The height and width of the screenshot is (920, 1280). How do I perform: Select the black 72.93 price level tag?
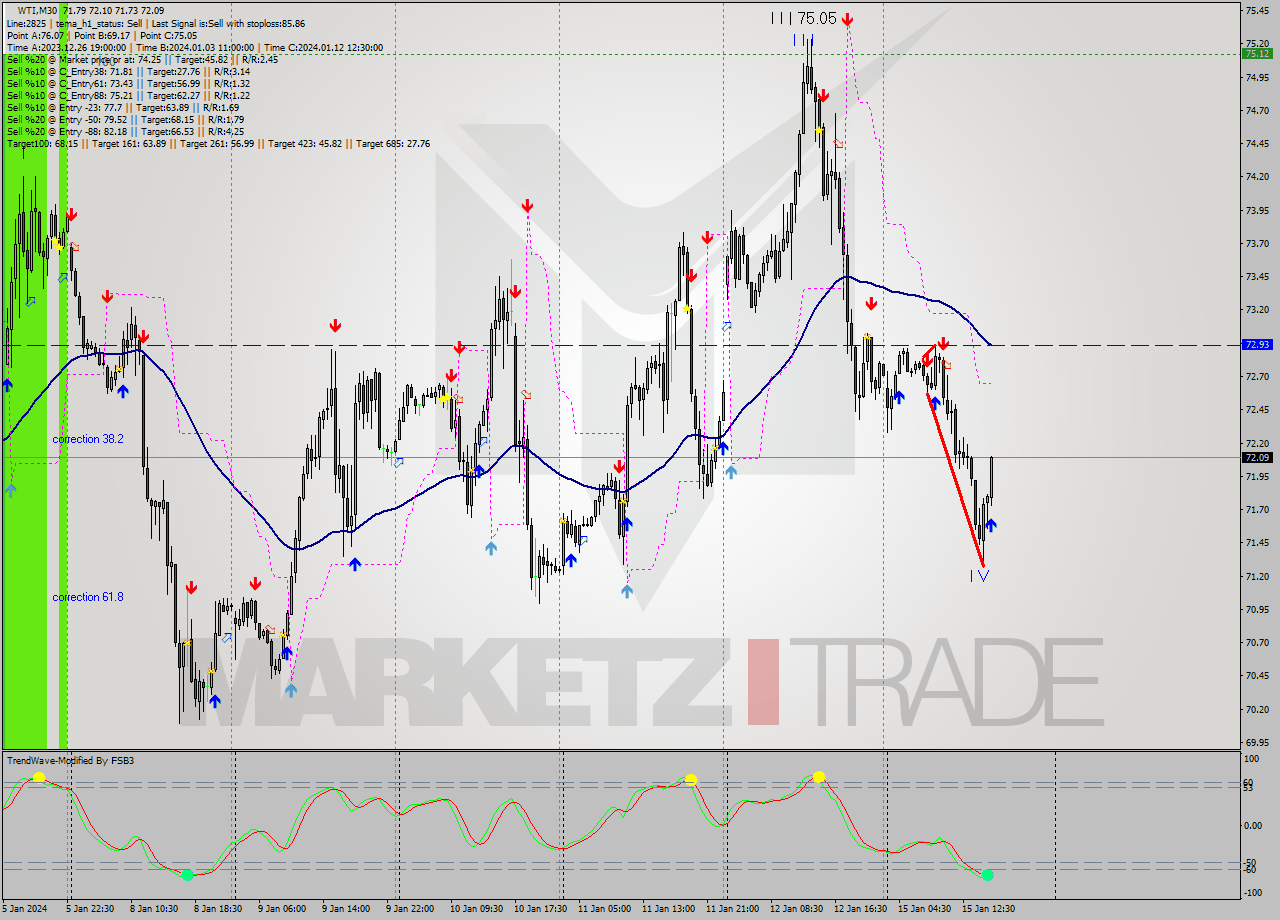[1256, 344]
